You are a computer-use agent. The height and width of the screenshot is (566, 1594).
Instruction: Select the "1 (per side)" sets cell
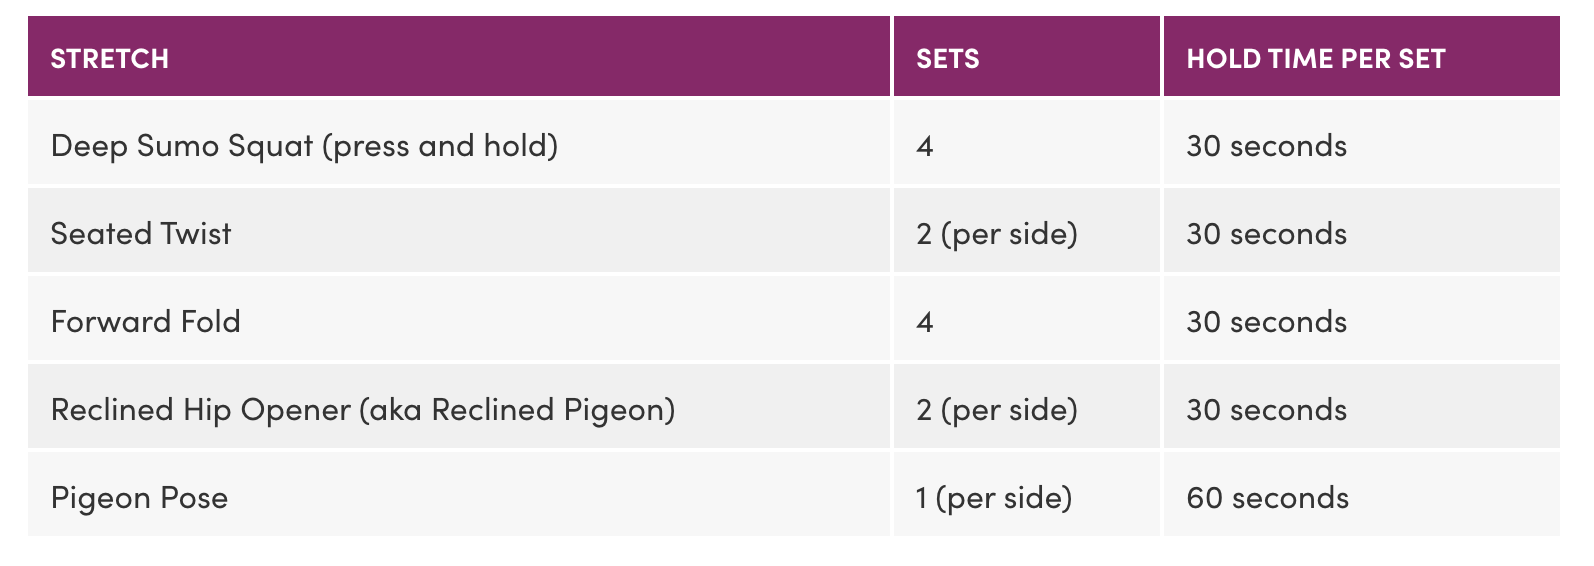tap(993, 498)
